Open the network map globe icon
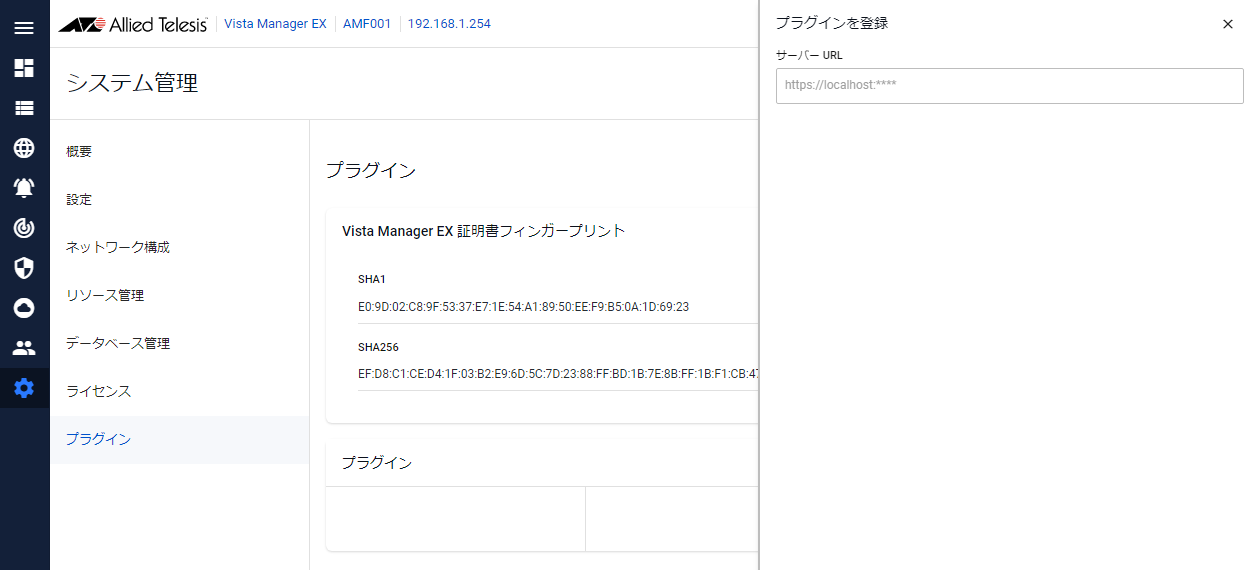This screenshot has width=1260, height=570. 24,148
